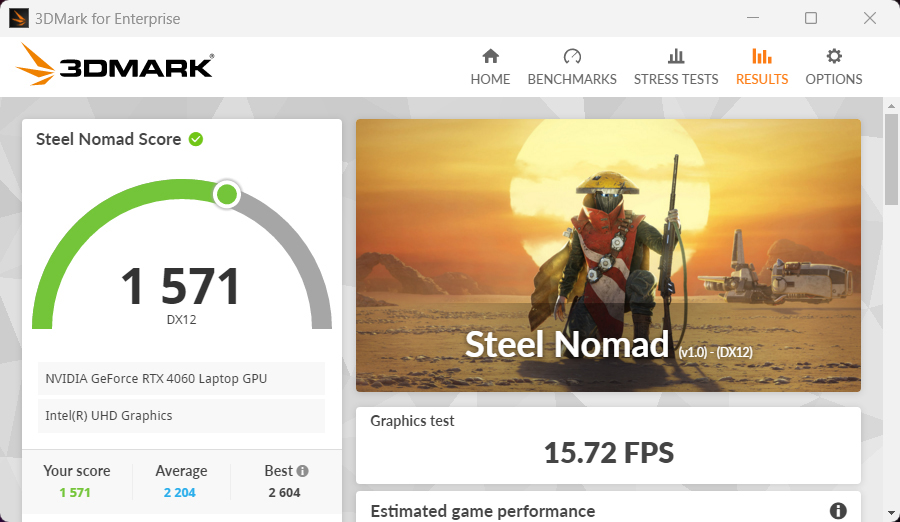Close the 3DMark window
Viewport: 900px width, 522px height.
point(870,18)
